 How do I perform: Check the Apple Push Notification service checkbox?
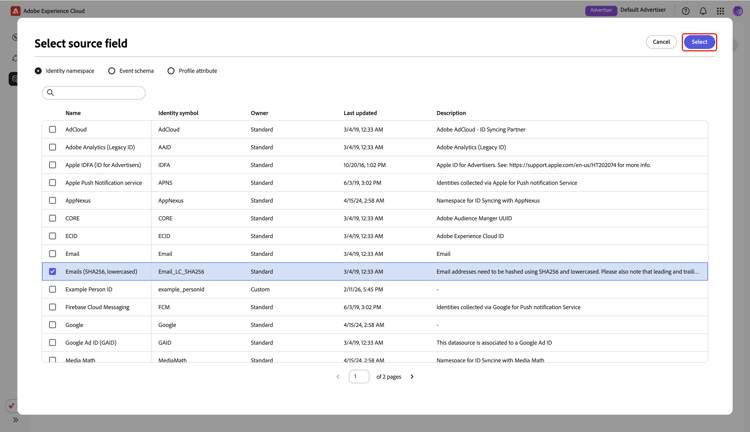[x=53, y=183]
